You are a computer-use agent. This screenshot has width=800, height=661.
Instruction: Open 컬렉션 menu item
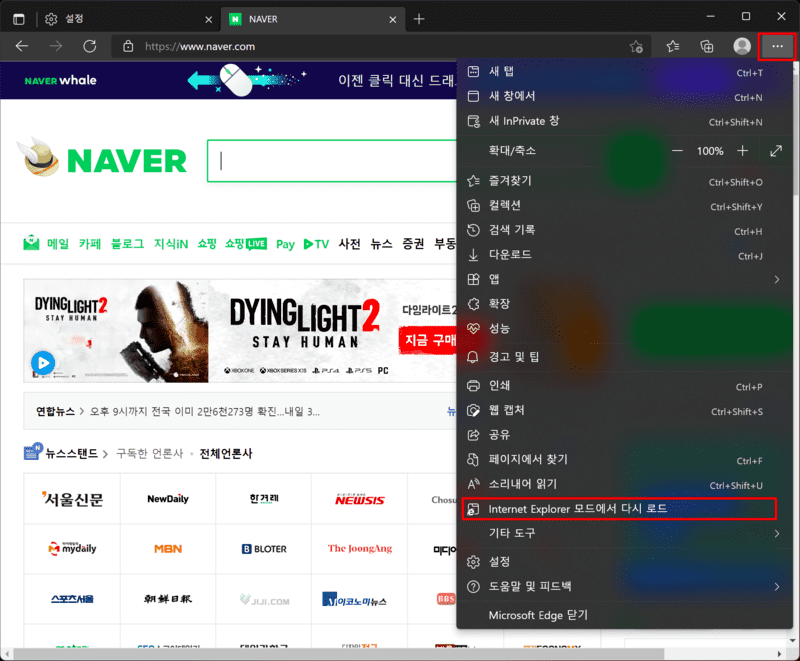(x=624, y=206)
